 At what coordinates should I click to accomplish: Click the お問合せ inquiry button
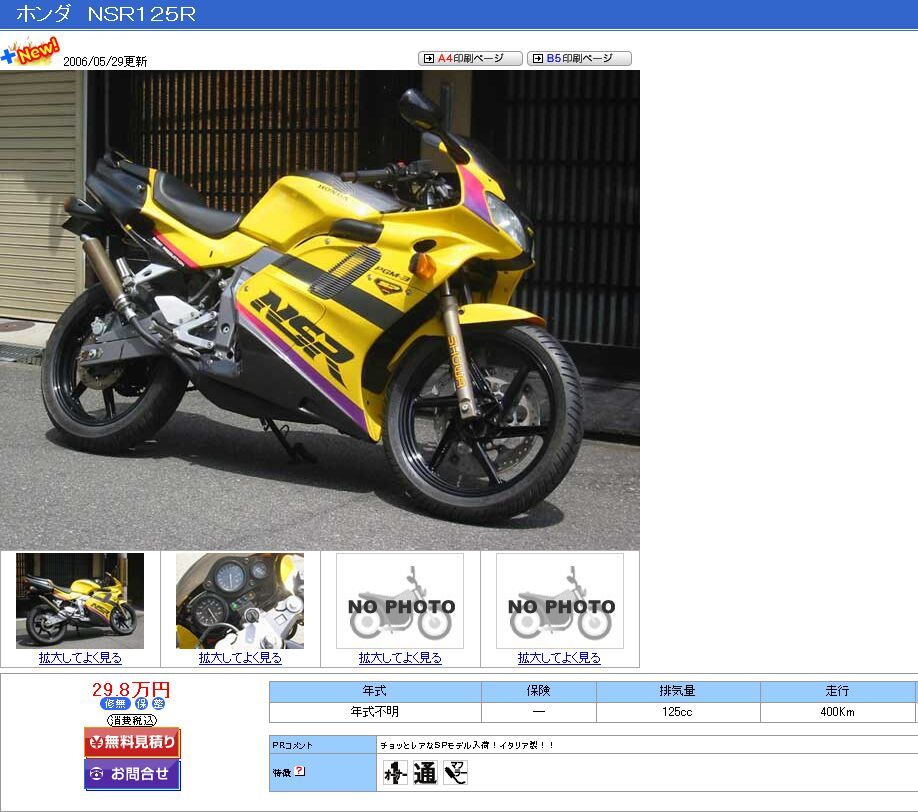[x=132, y=775]
